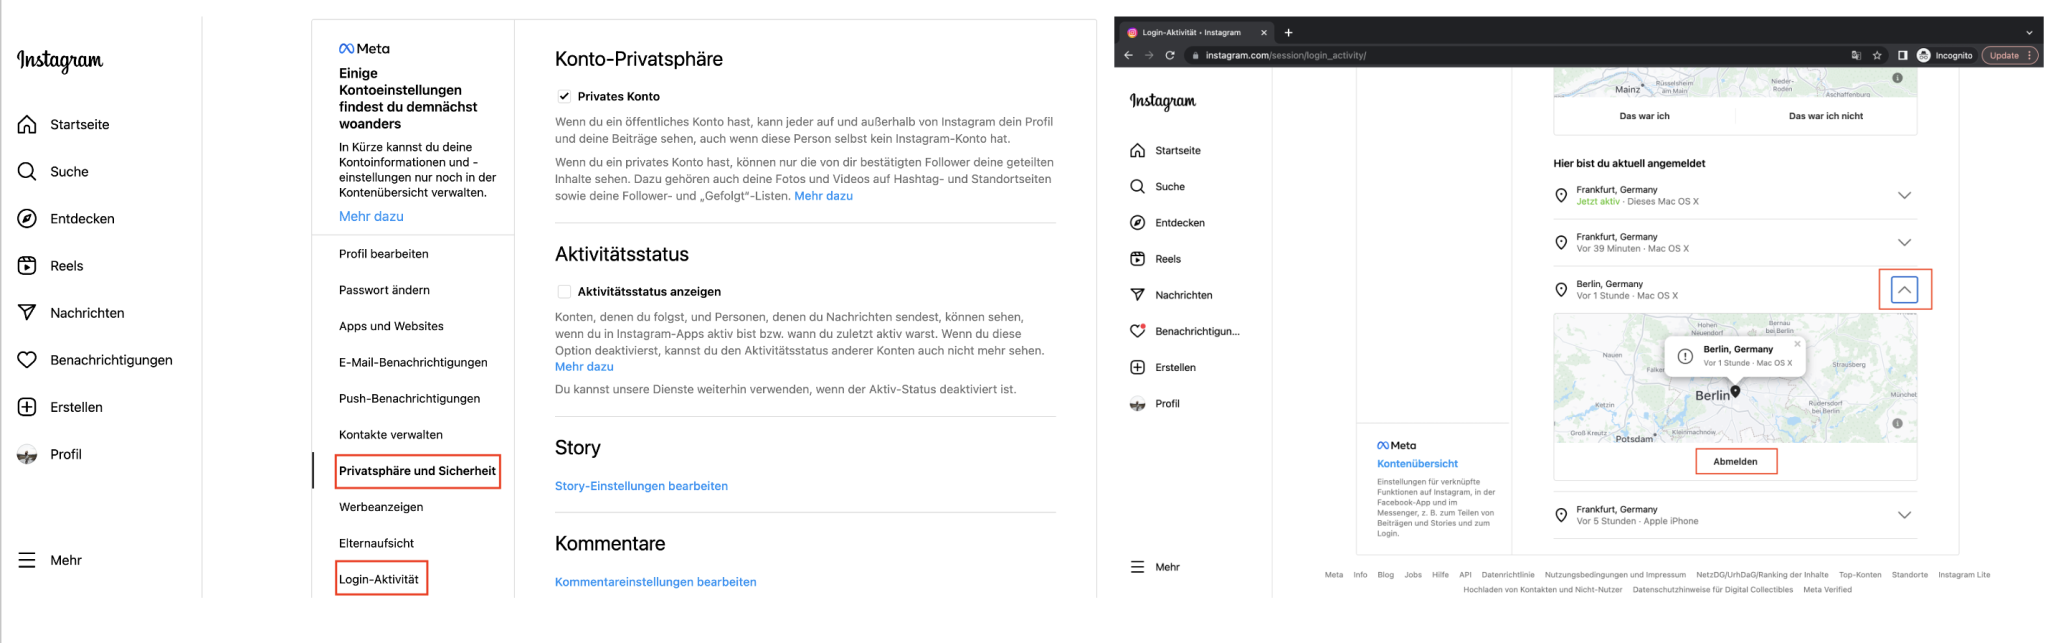The width and height of the screenshot is (2048, 643).
Task: Open Privatsphäre und Sicherheit settings
Action: 417,470
